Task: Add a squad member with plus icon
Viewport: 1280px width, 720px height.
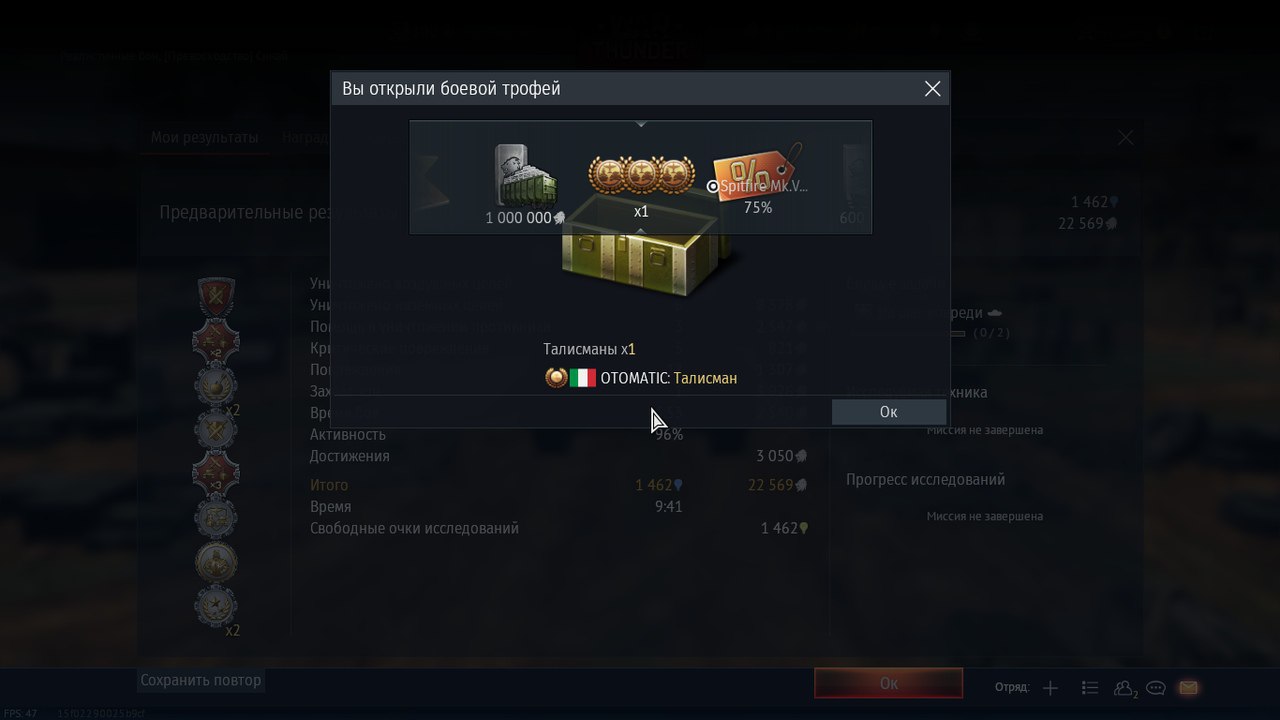Action: click(x=1050, y=688)
